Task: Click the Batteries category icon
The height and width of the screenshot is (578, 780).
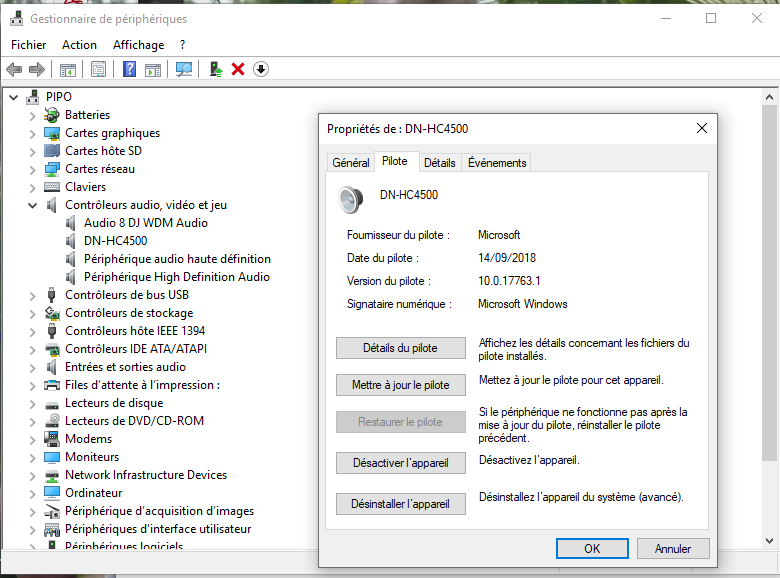Action: coord(52,115)
